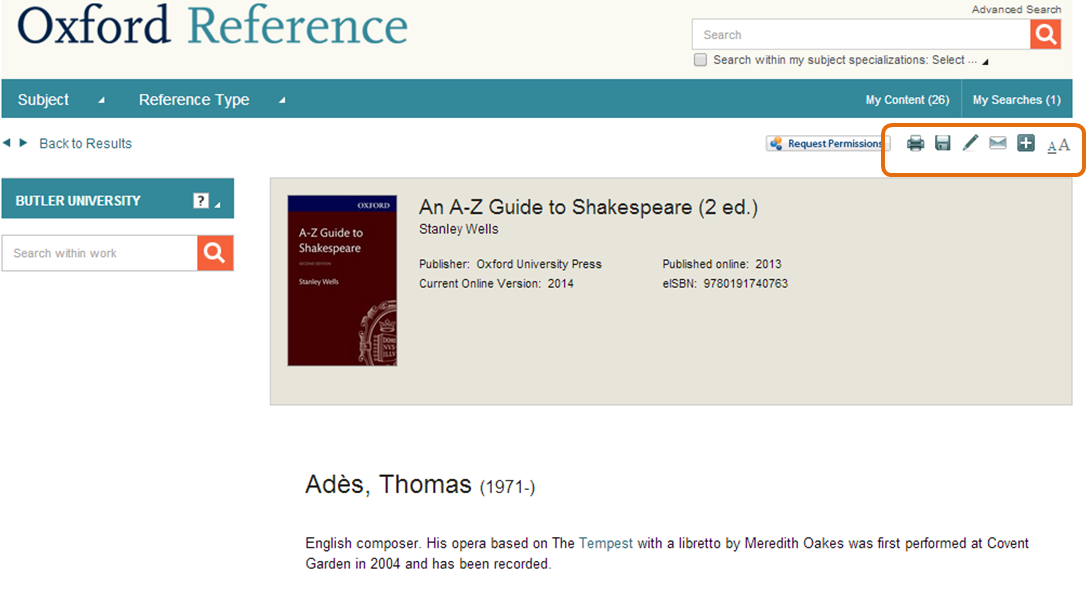Expand the Butler University panel arrow

[x=217, y=204]
